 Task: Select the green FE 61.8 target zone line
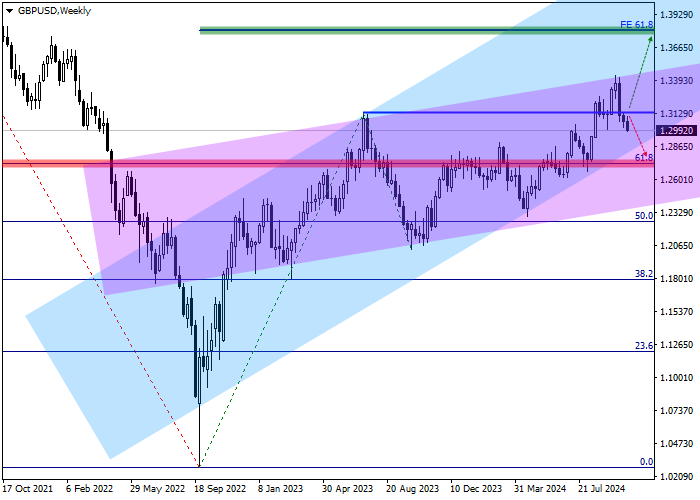426,30
